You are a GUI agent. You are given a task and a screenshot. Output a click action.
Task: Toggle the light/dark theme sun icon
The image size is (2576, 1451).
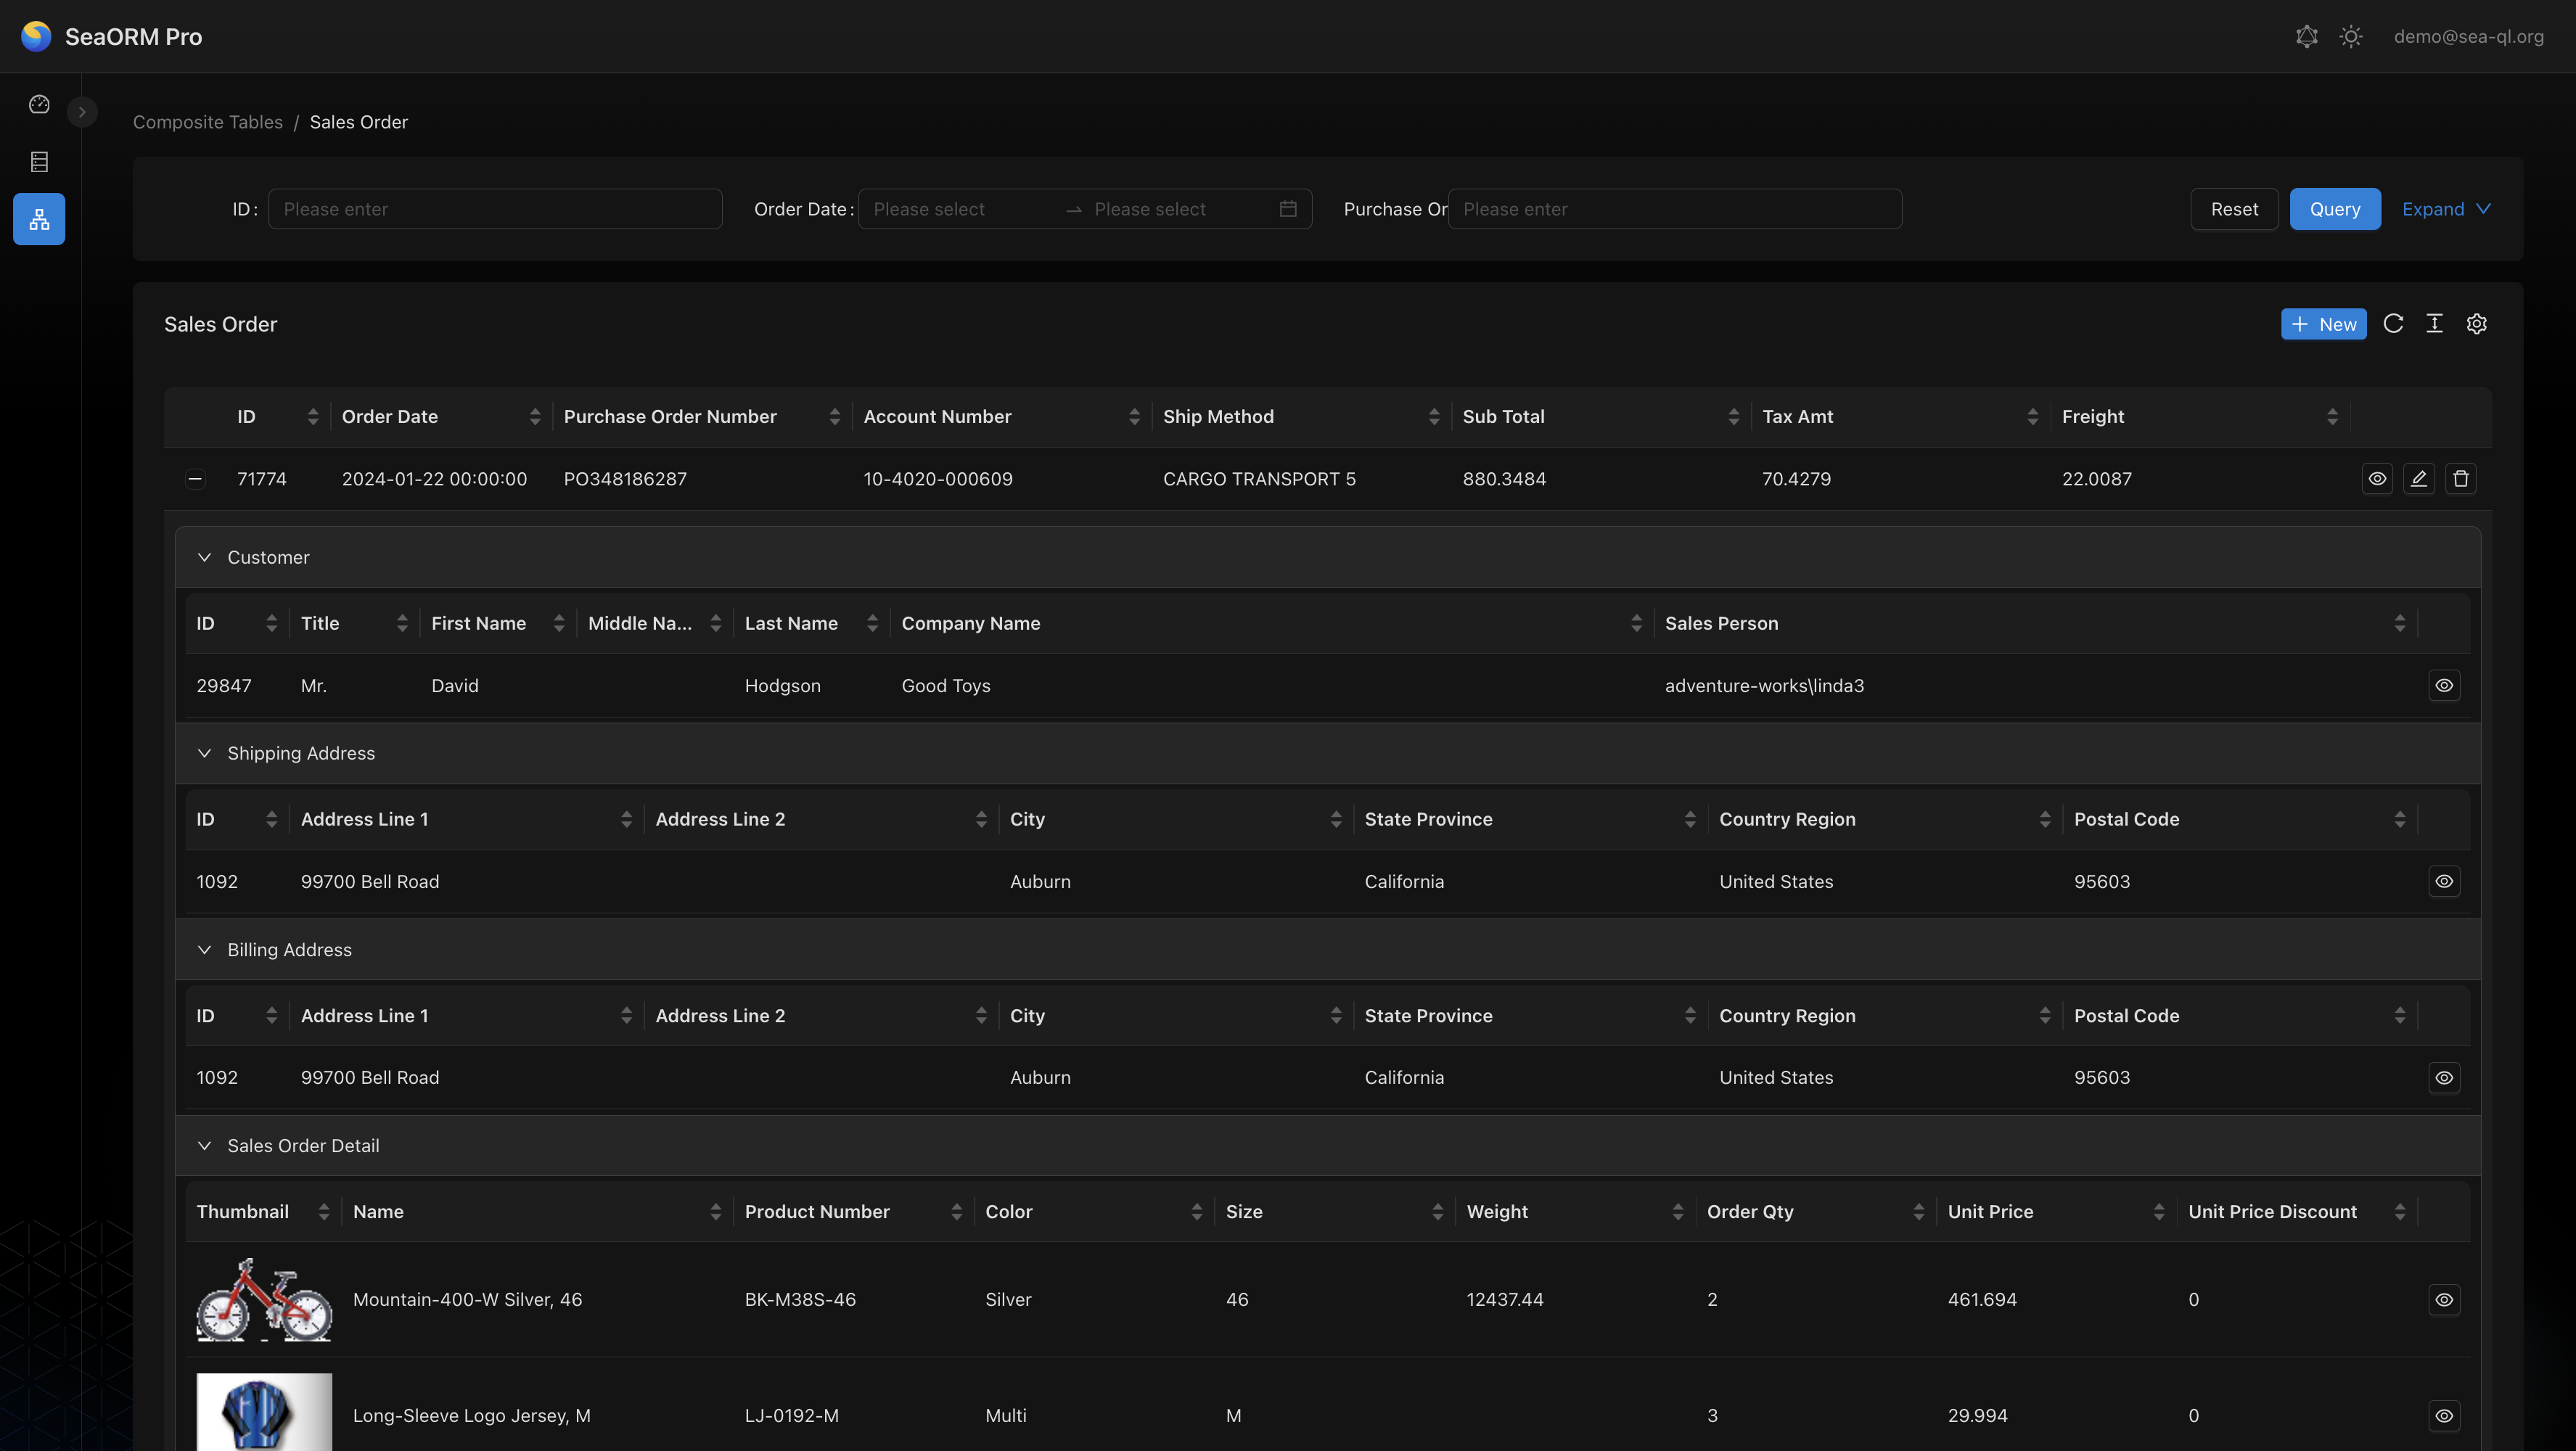point(2351,37)
